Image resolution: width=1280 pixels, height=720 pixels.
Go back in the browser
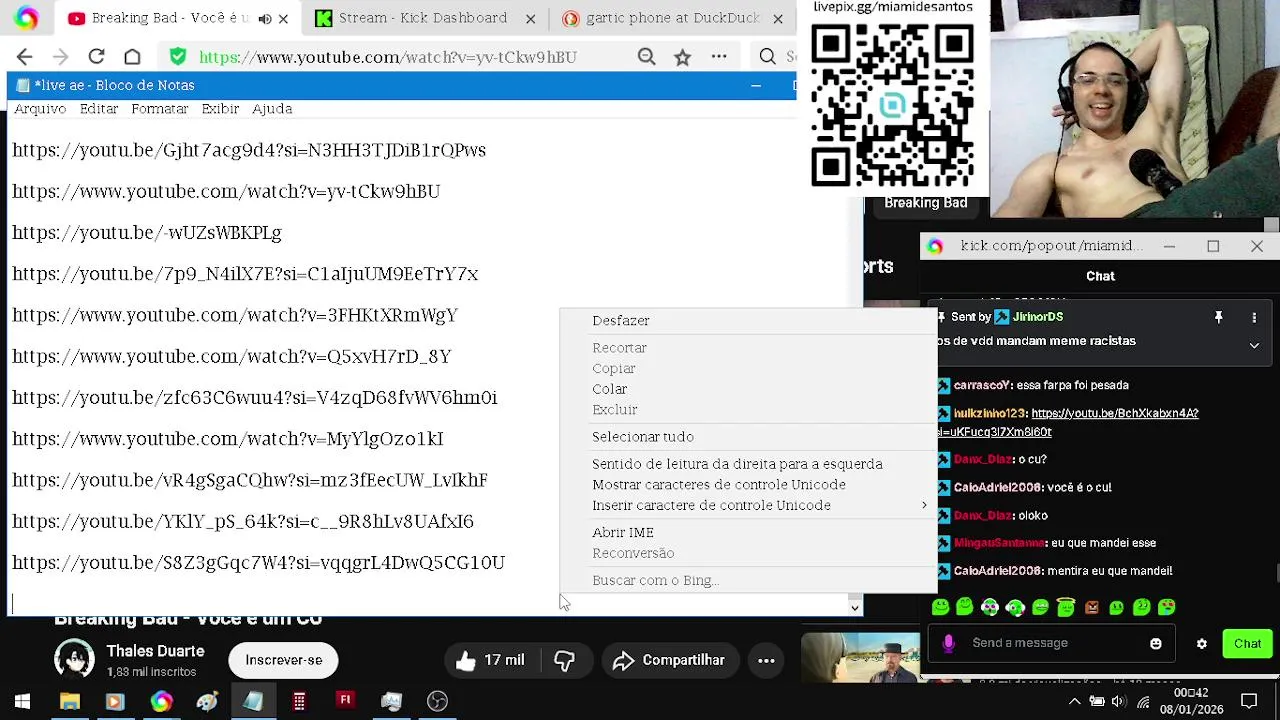coord(25,57)
